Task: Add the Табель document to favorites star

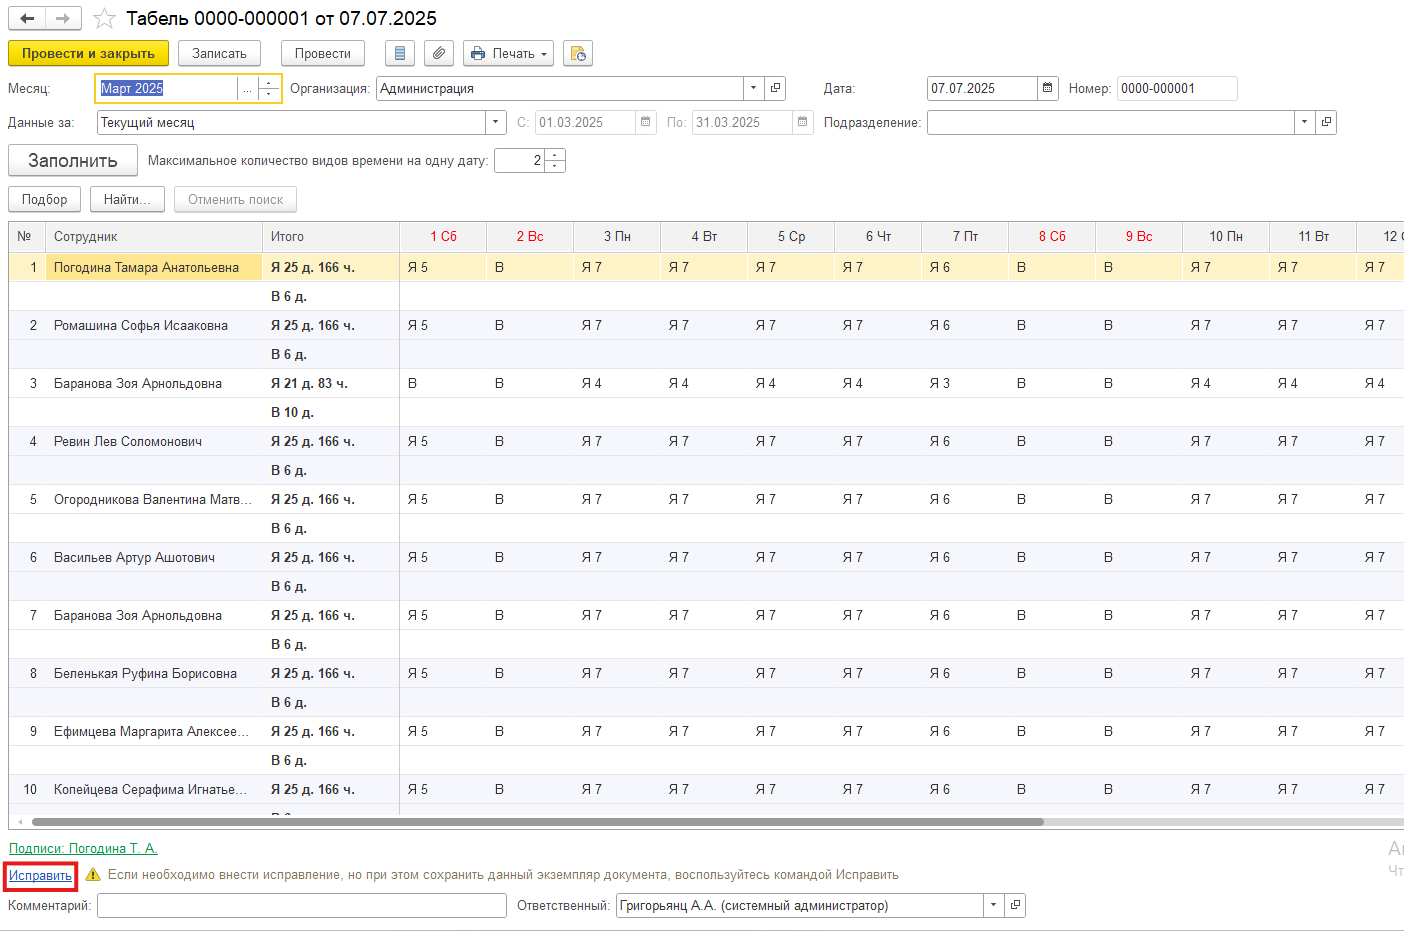Action: (104, 18)
